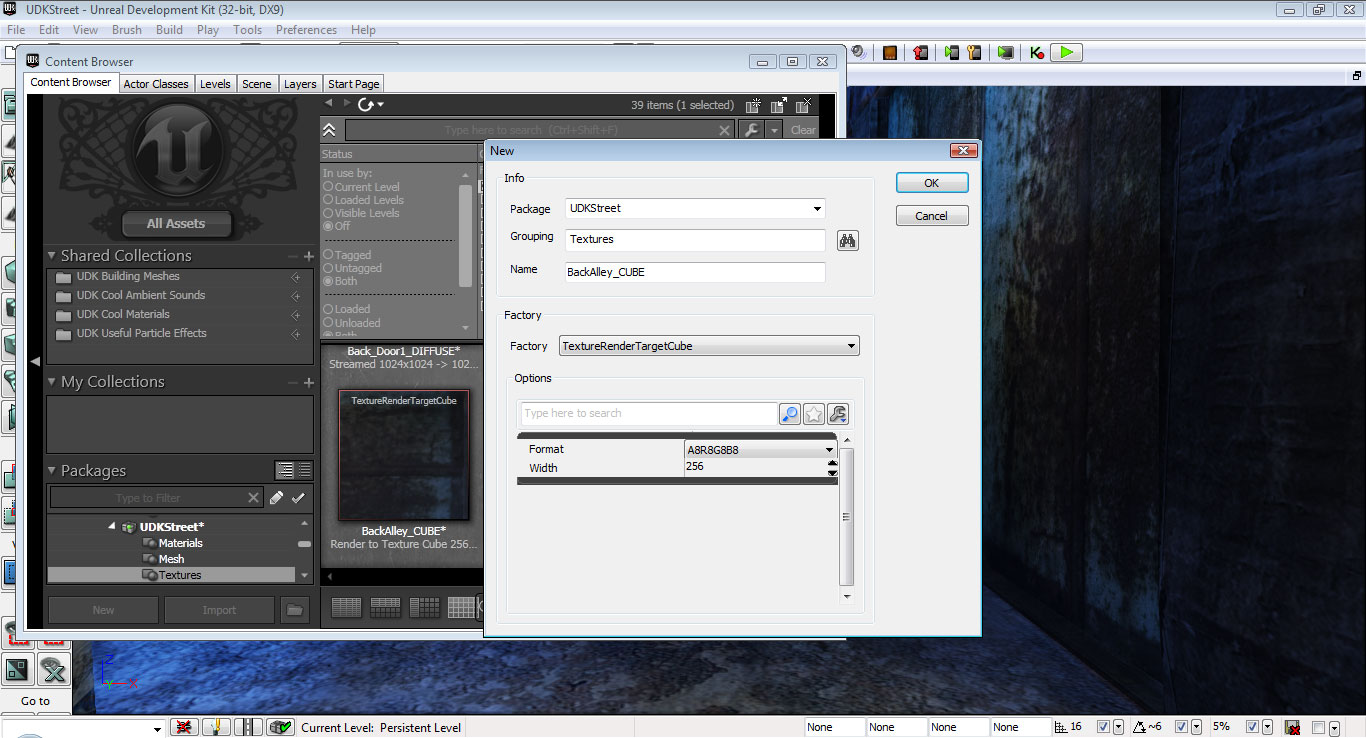Select the Off in-use filter radio button
The height and width of the screenshot is (738, 1366).
(328, 226)
